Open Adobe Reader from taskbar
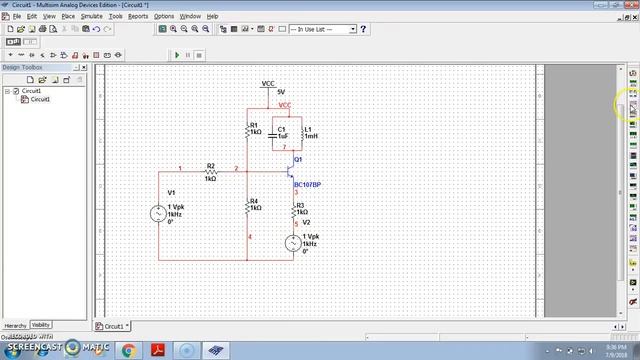Viewport: 640px width, 360px height. pyautogui.click(x=158, y=351)
